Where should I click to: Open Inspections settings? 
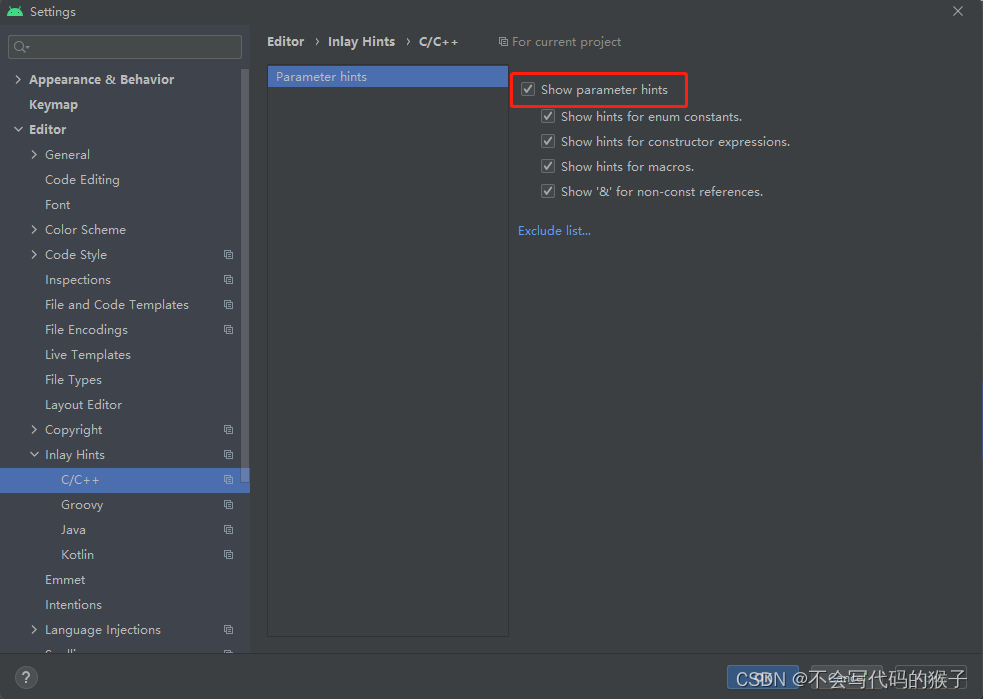pos(78,280)
